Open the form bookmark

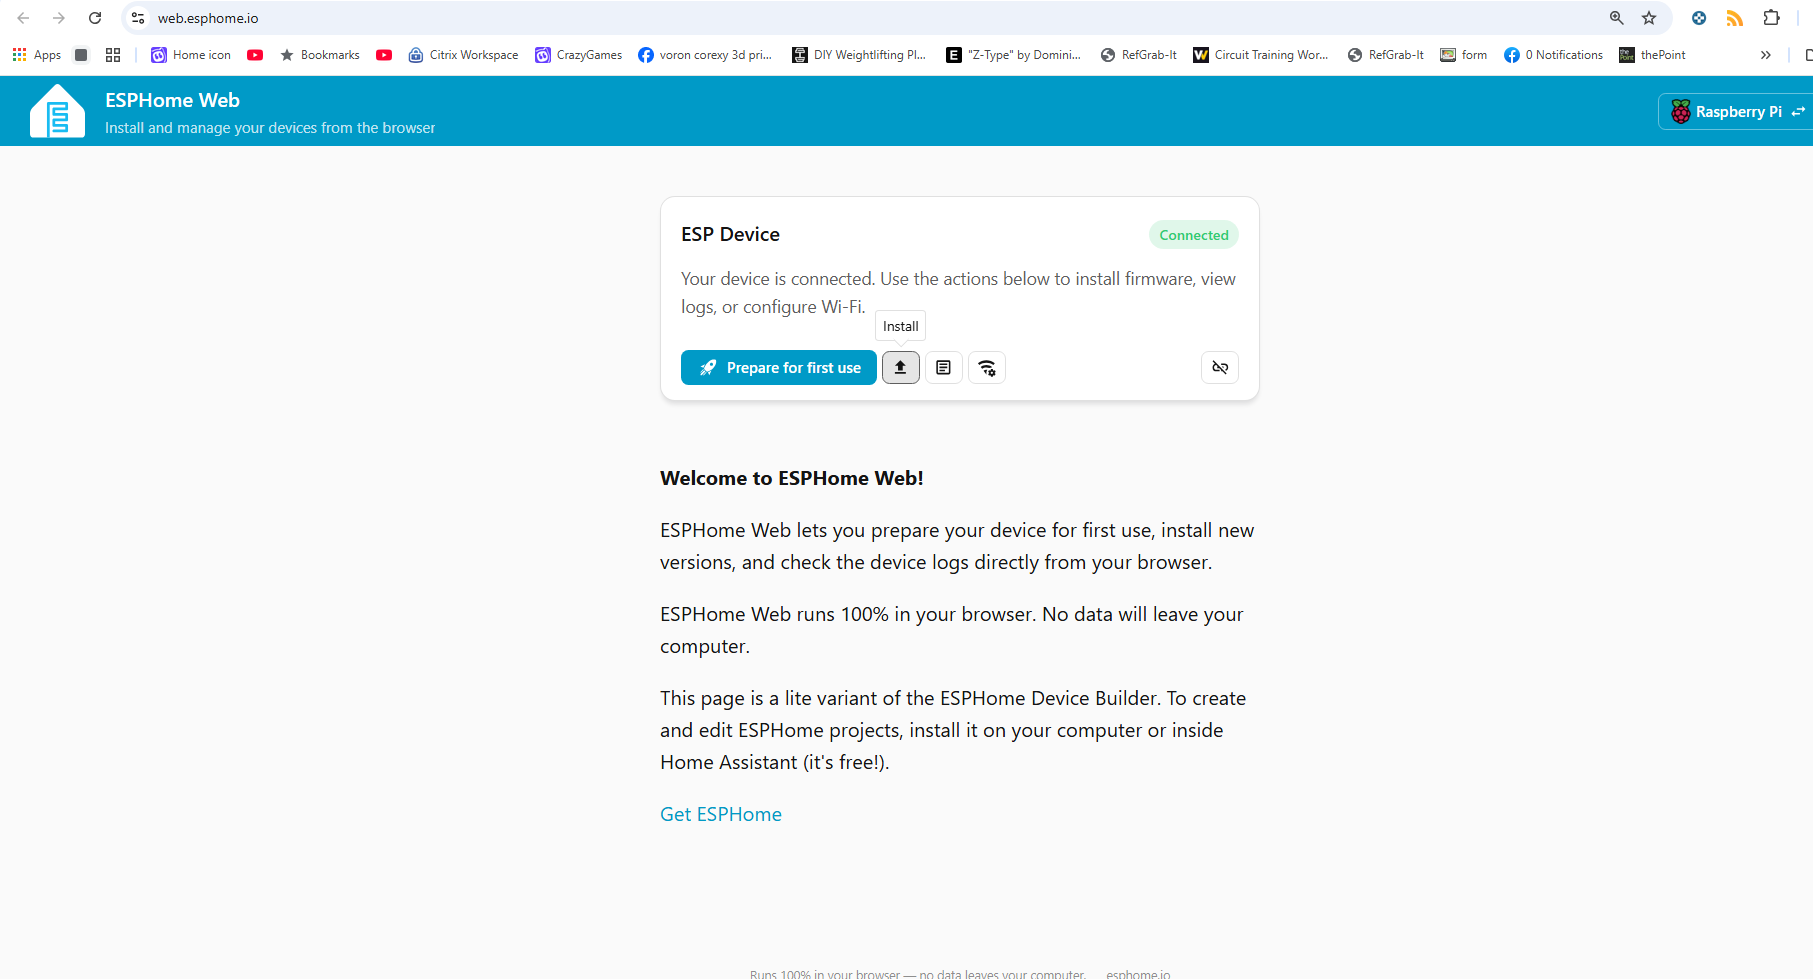pyautogui.click(x=1464, y=55)
